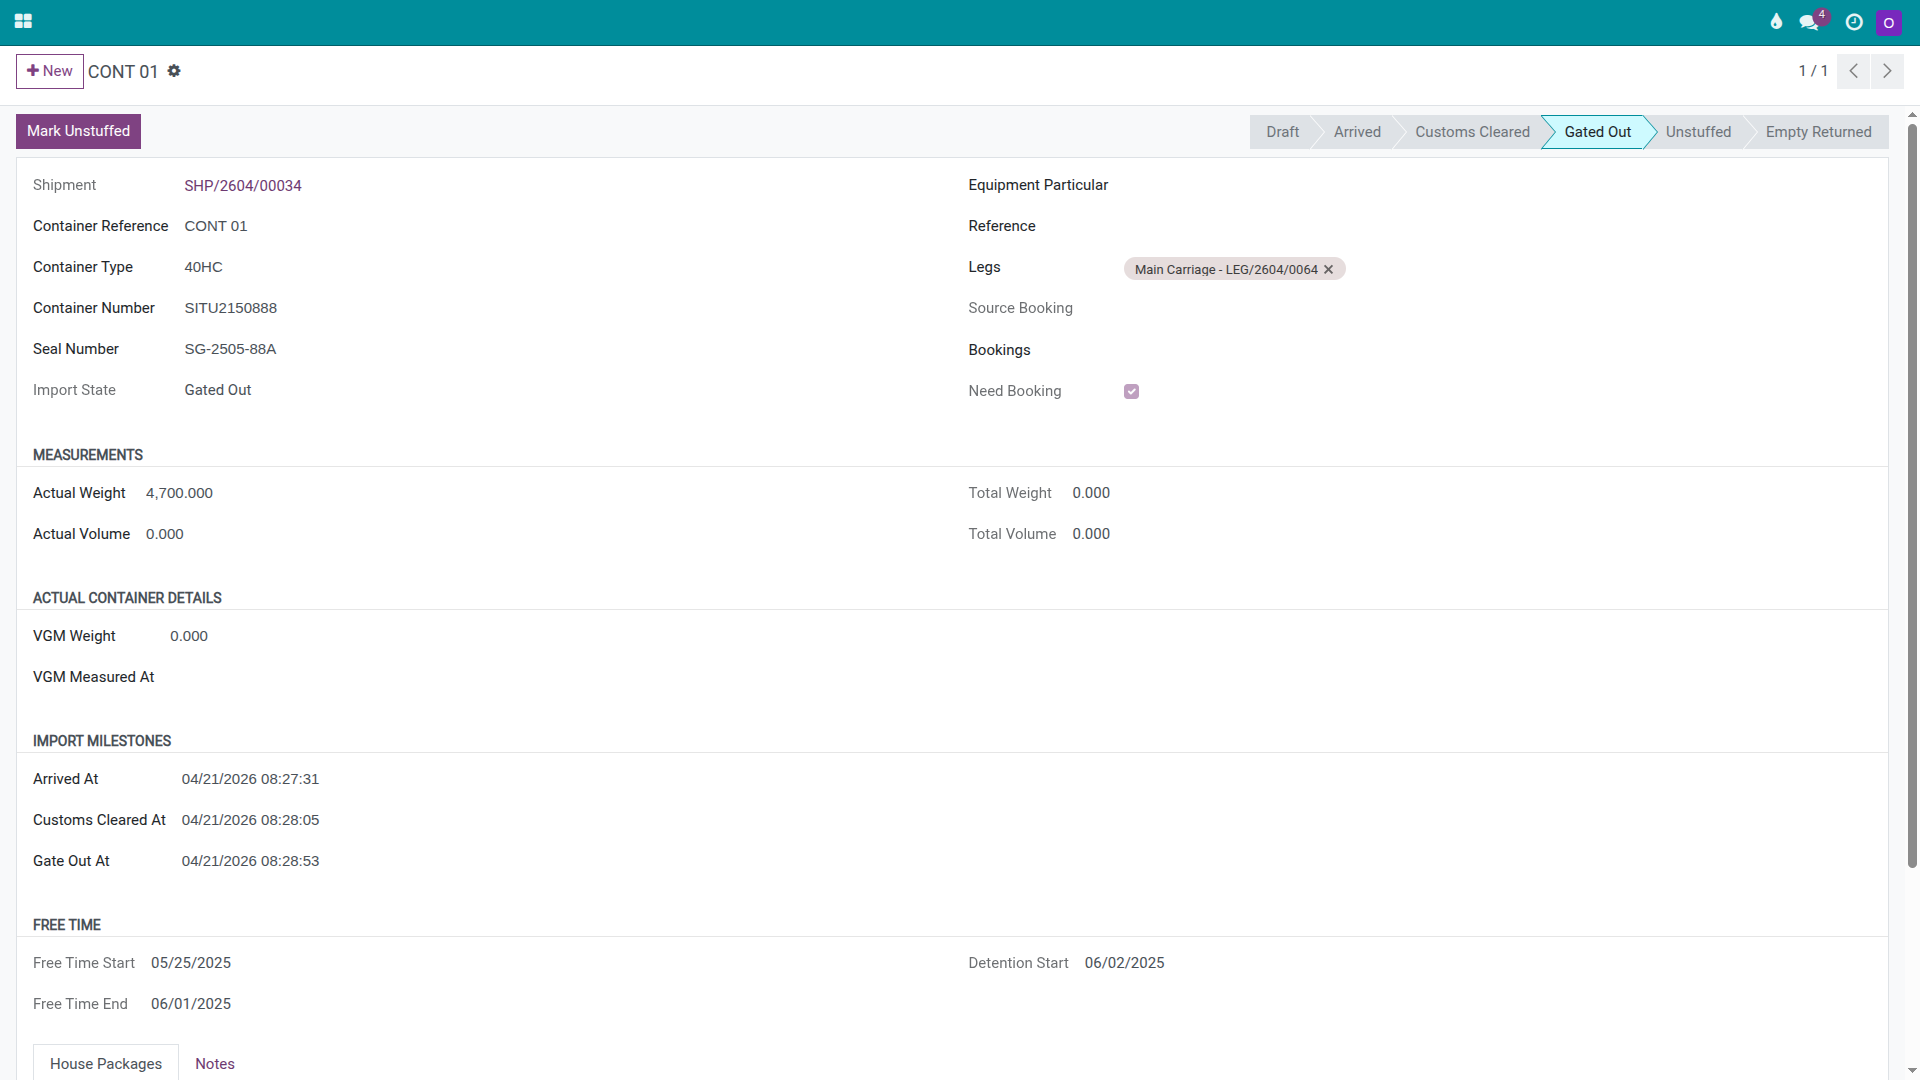Click the VGM Measured At date field

552,677
